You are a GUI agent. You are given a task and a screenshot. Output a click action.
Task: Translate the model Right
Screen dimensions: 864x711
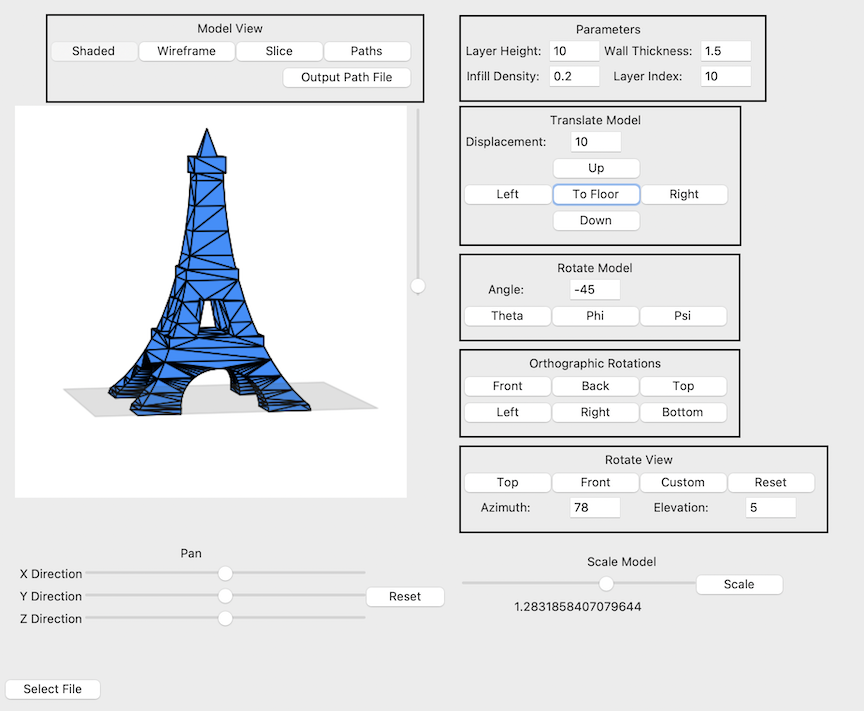(x=684, y=194)
